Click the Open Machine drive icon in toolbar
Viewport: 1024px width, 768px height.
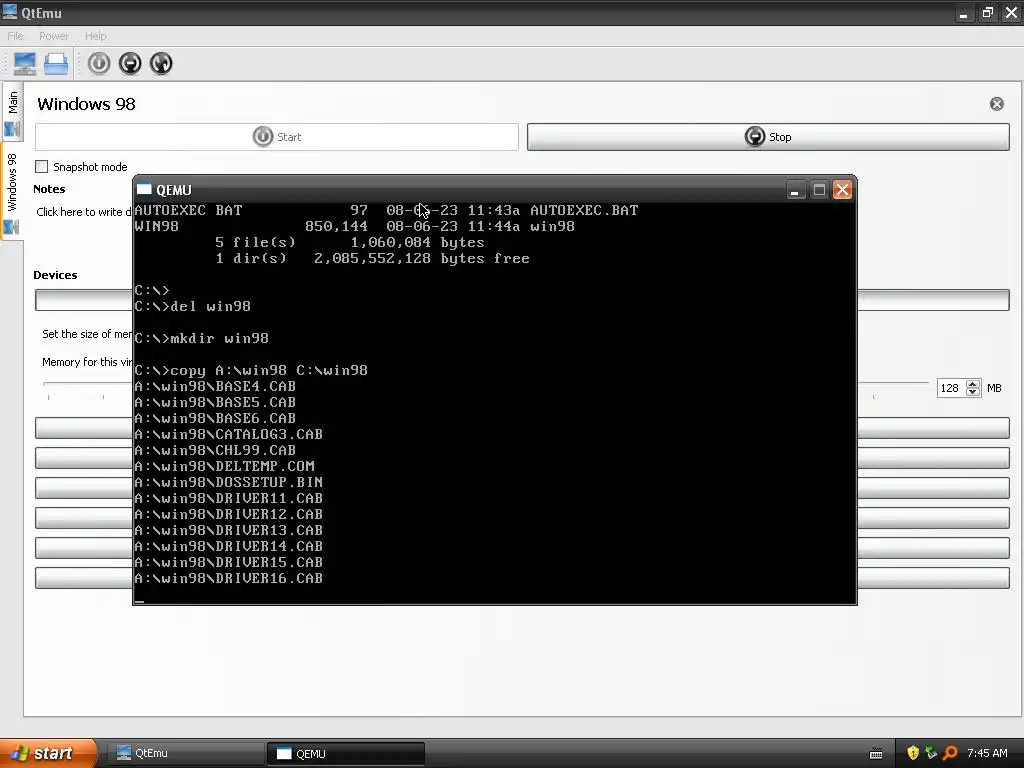[56, 63]
